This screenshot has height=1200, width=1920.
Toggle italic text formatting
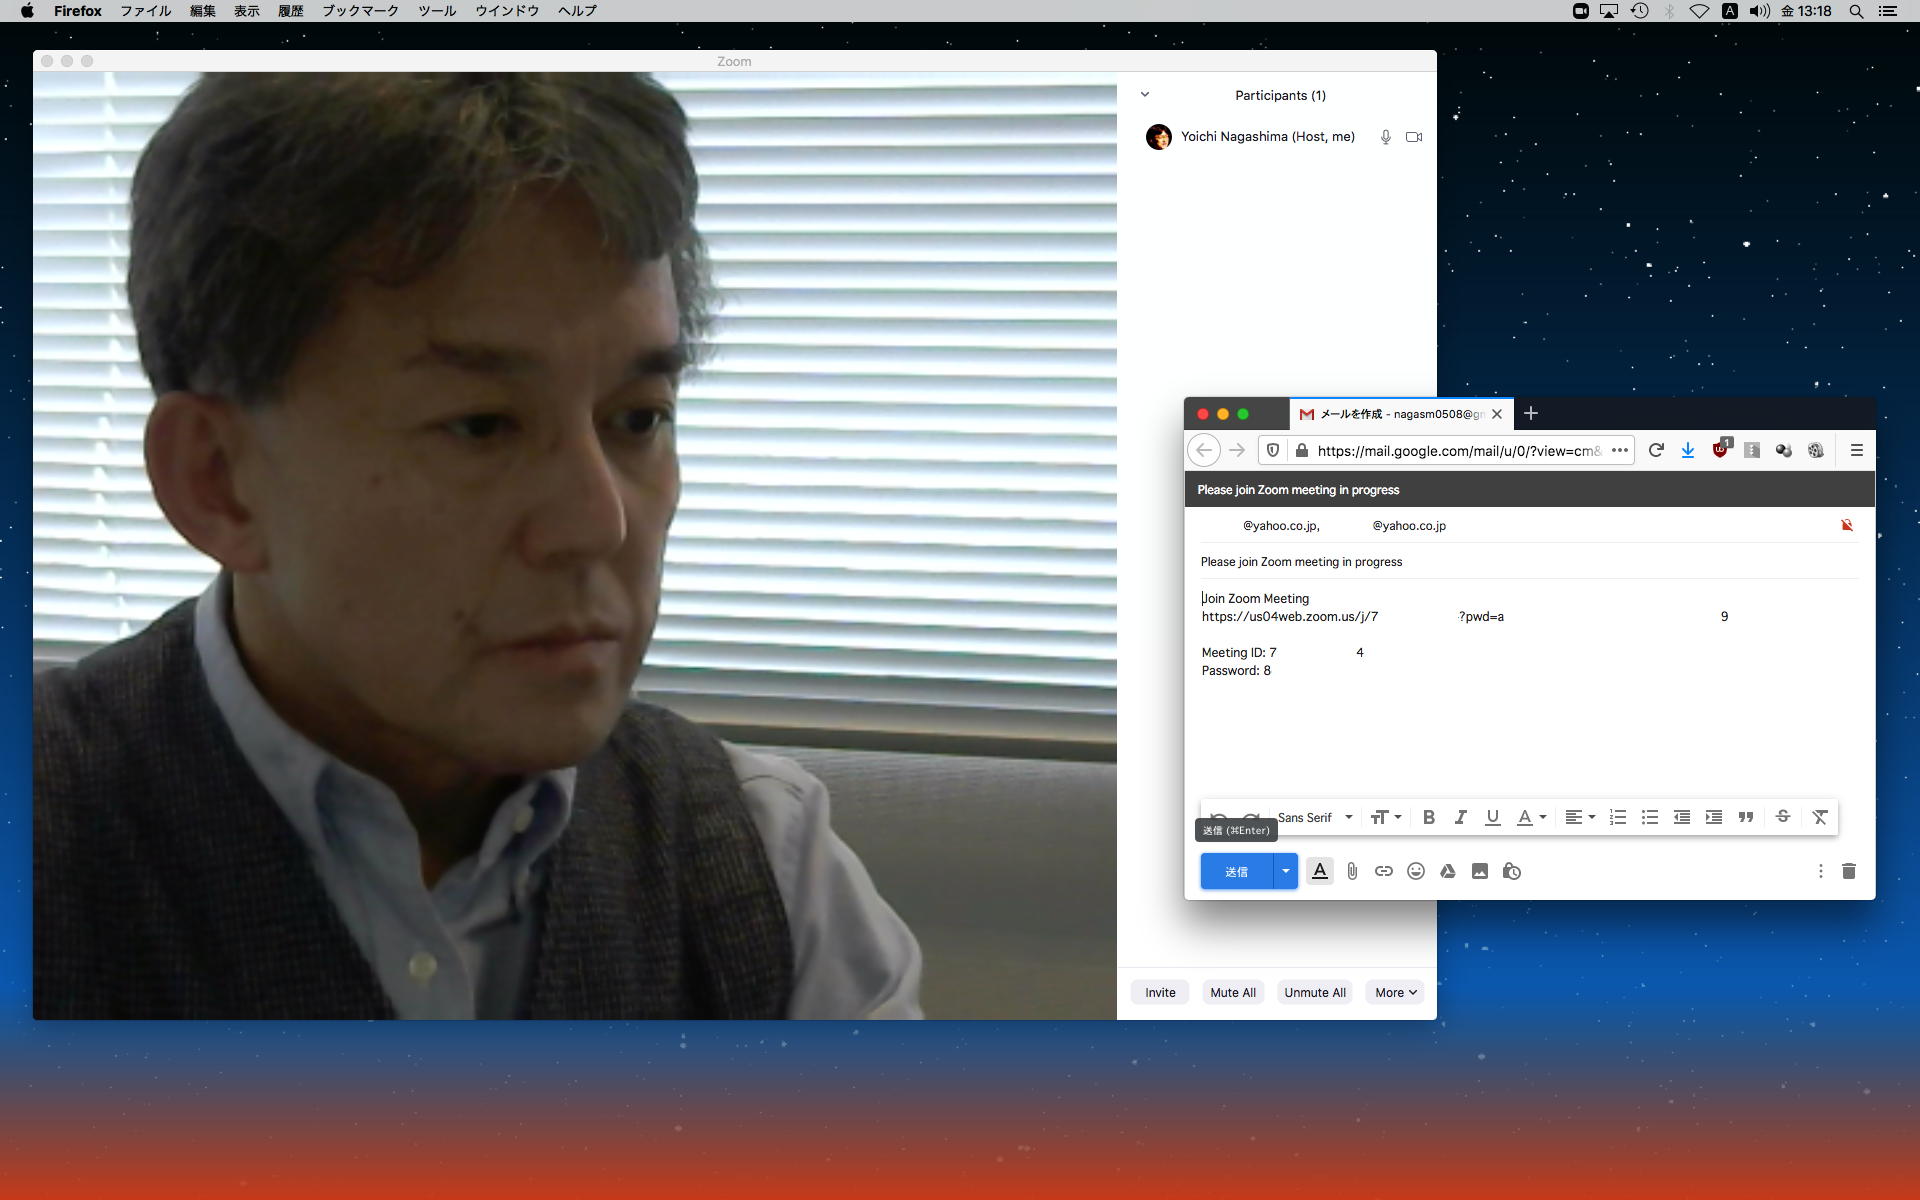click(1461, 818)
